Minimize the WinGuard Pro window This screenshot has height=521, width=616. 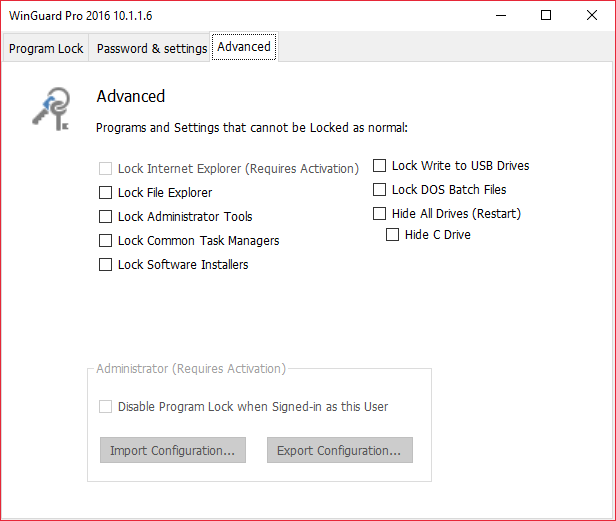pos(499,15)
